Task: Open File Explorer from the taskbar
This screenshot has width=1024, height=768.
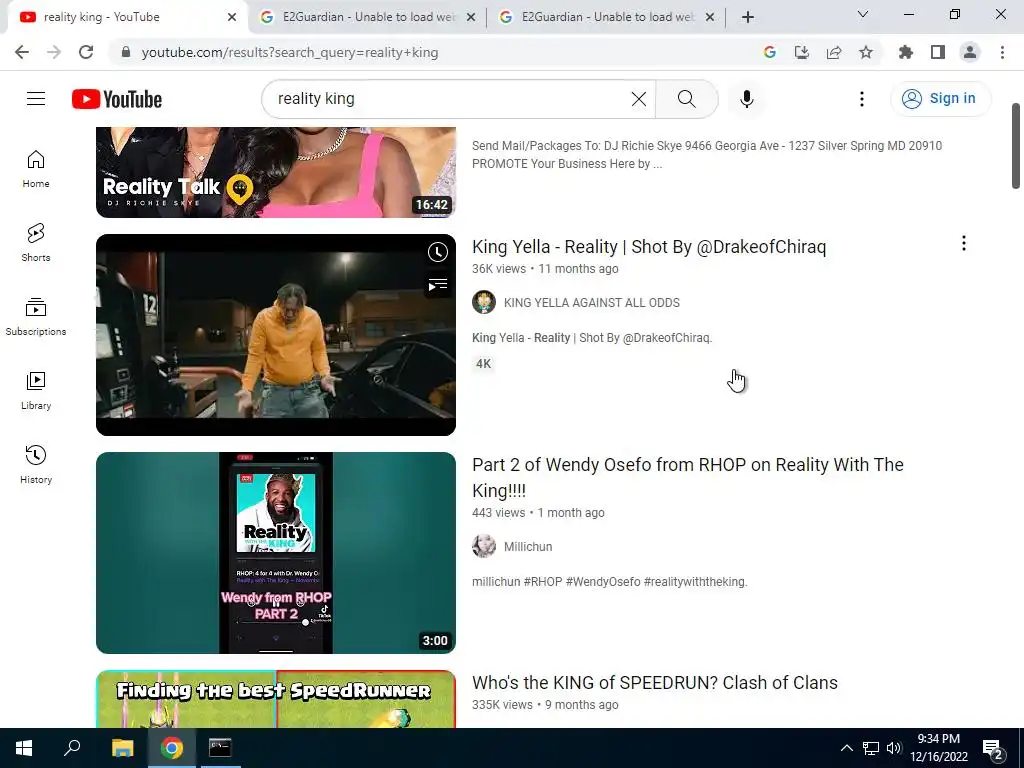Action: click(x=122, y=748)
